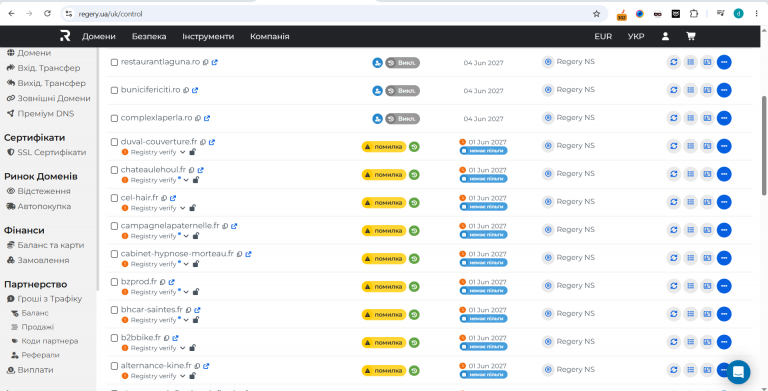Viewport: 768px width, 391px height.
Task: Open the user account icon in top bar
Action: point(665,36)
